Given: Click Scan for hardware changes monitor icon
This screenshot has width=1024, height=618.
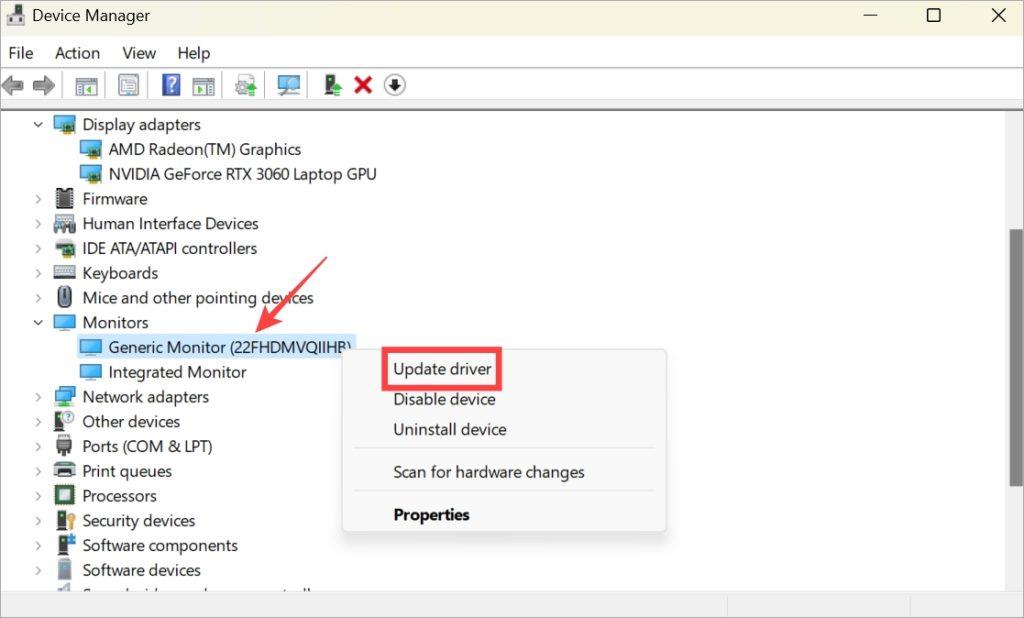Looking at the screenshot, I should pos(289,85).
